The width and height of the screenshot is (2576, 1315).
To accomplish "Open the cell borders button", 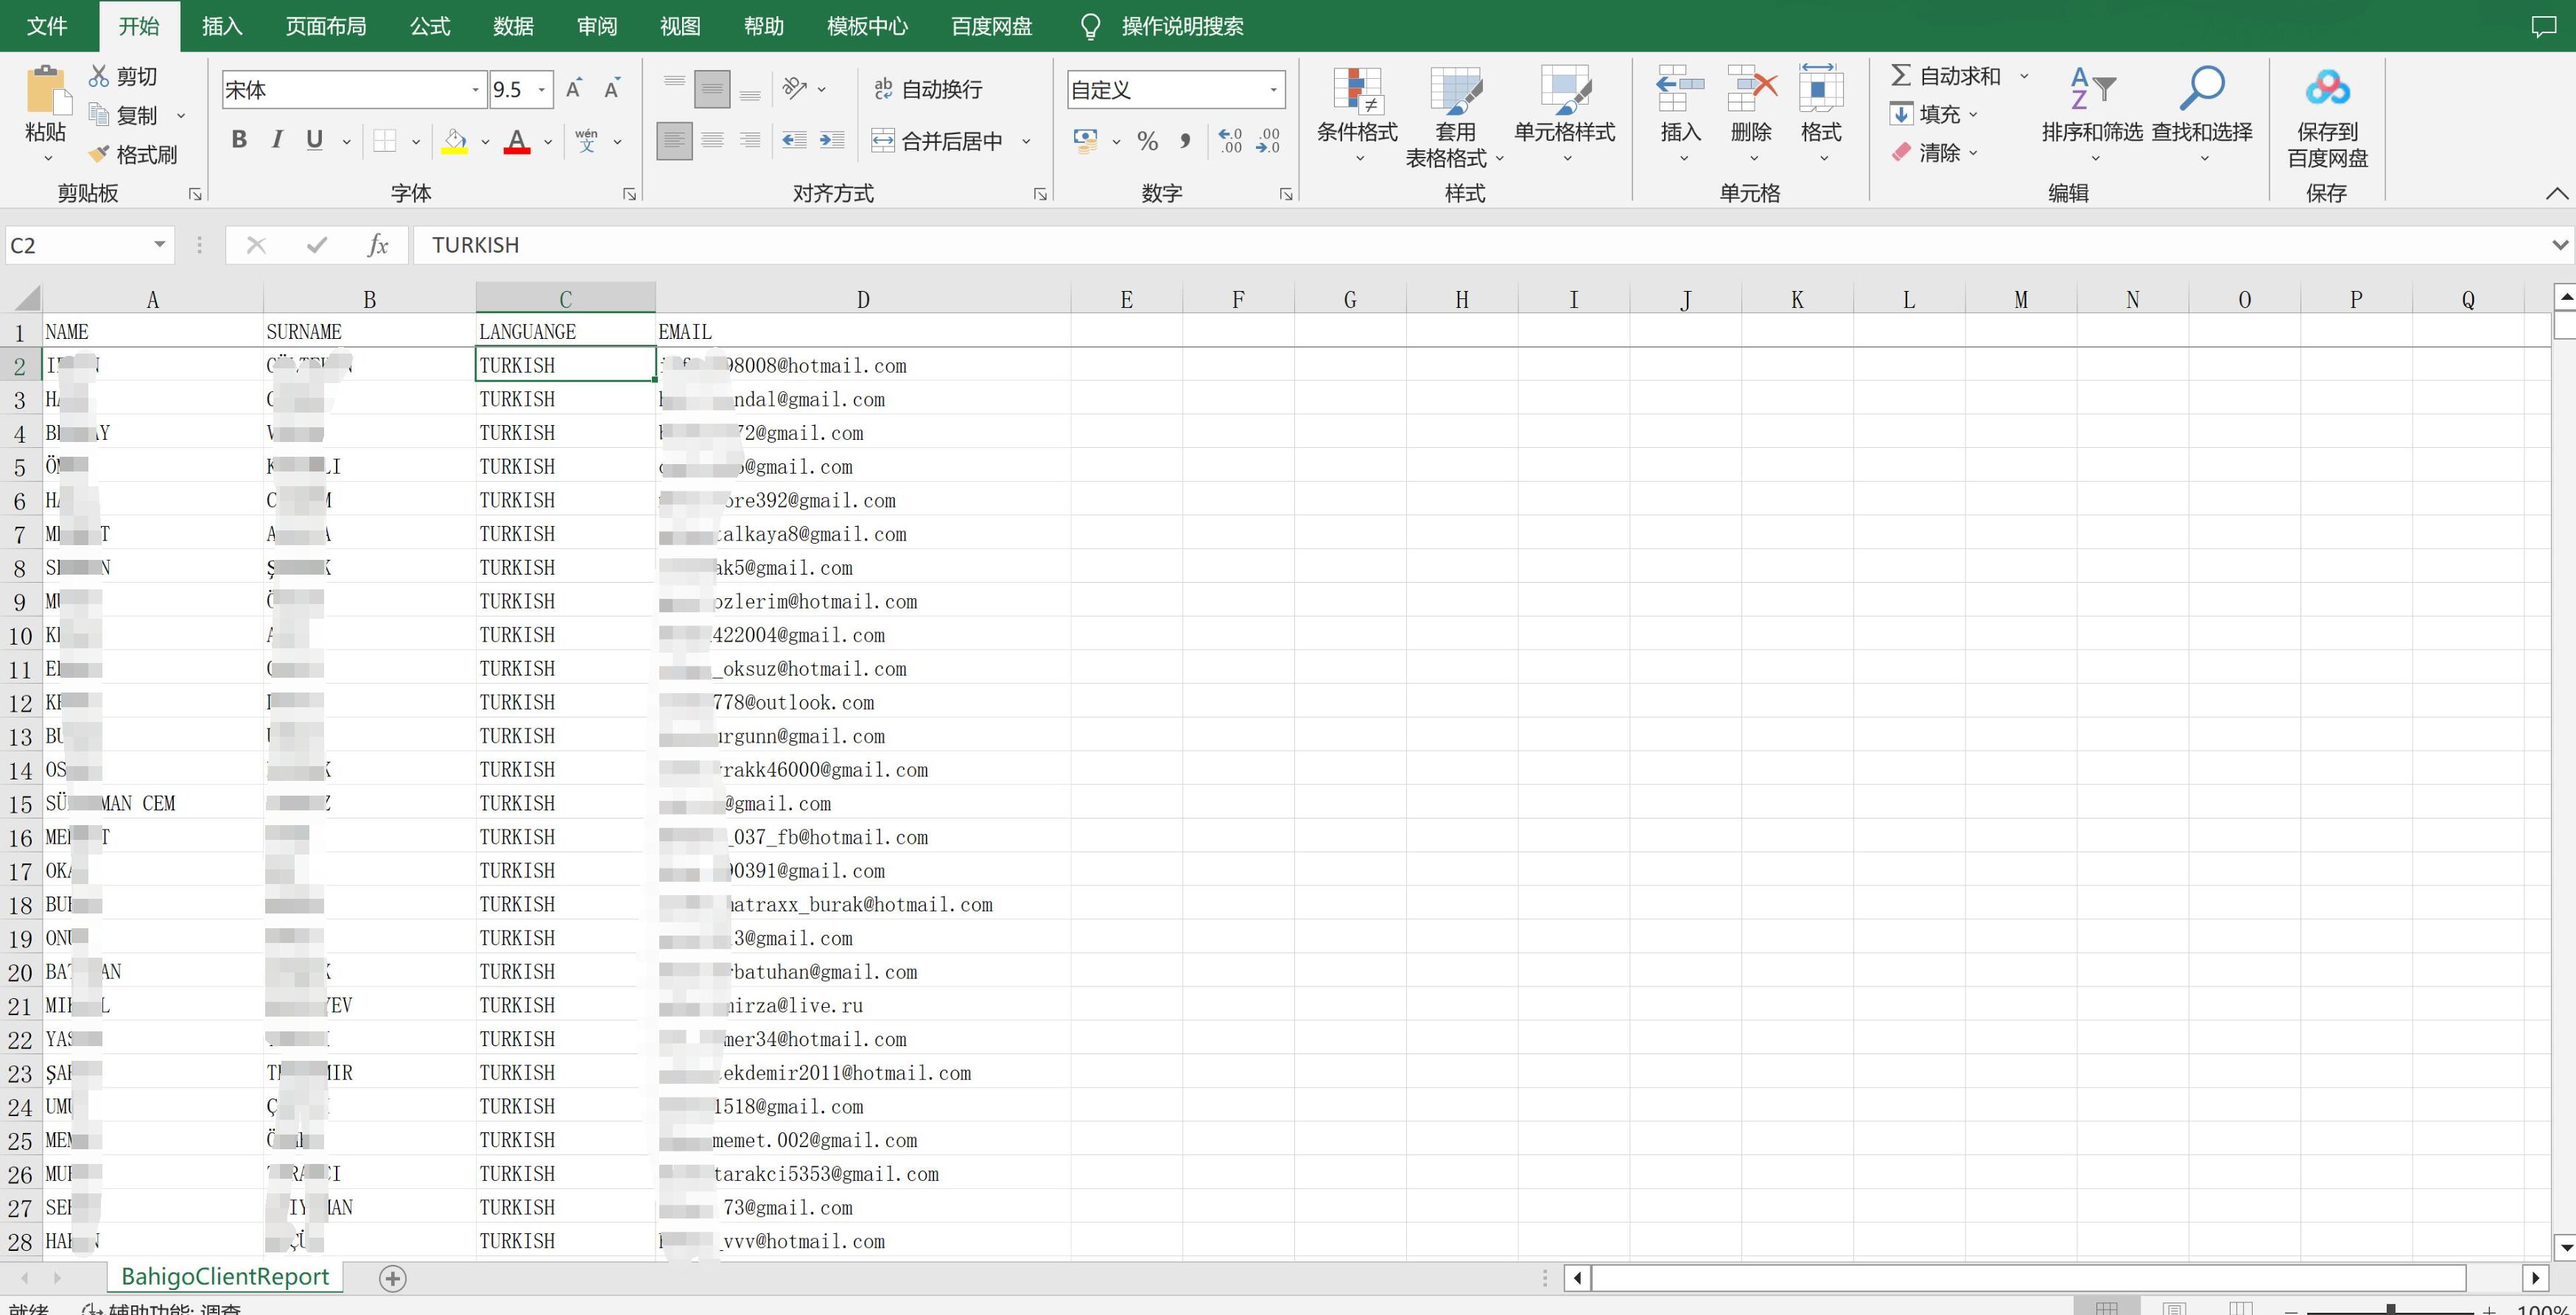I will click(385, 141).
